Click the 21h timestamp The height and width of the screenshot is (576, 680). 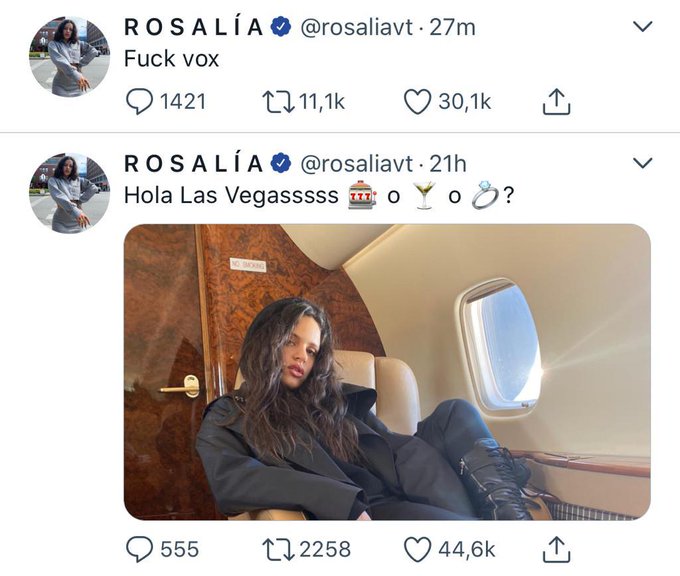[448, 164]
